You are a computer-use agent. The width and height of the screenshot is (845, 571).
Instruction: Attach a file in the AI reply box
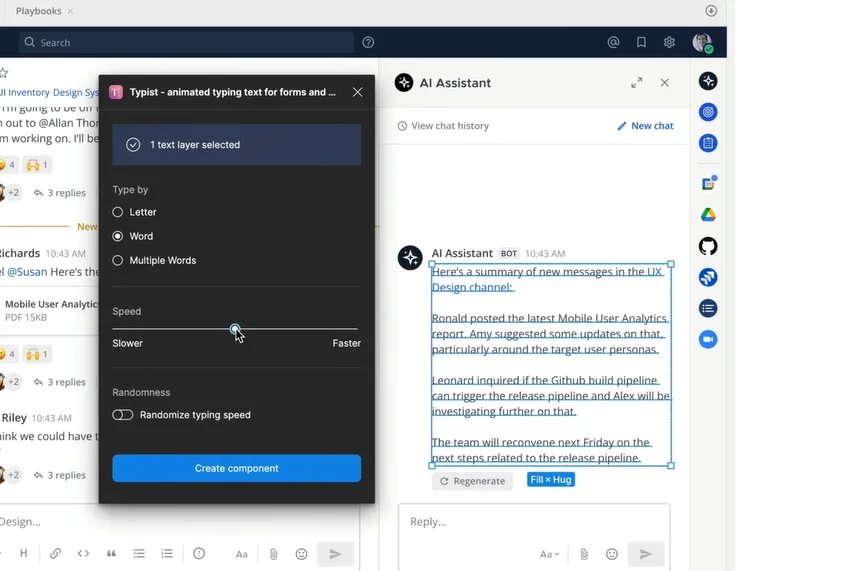(584, 554)
